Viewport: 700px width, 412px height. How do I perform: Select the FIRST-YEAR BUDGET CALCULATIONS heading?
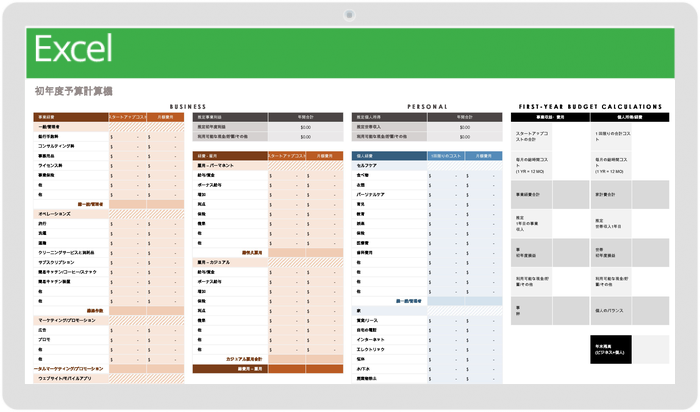click(x=588, y=106)
